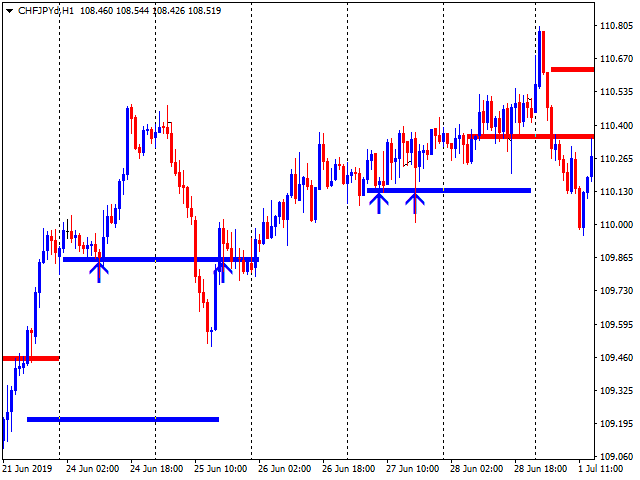Click the 24 Jun 18:00 time label
640x480 pixels.
click(x=157, y=469)
